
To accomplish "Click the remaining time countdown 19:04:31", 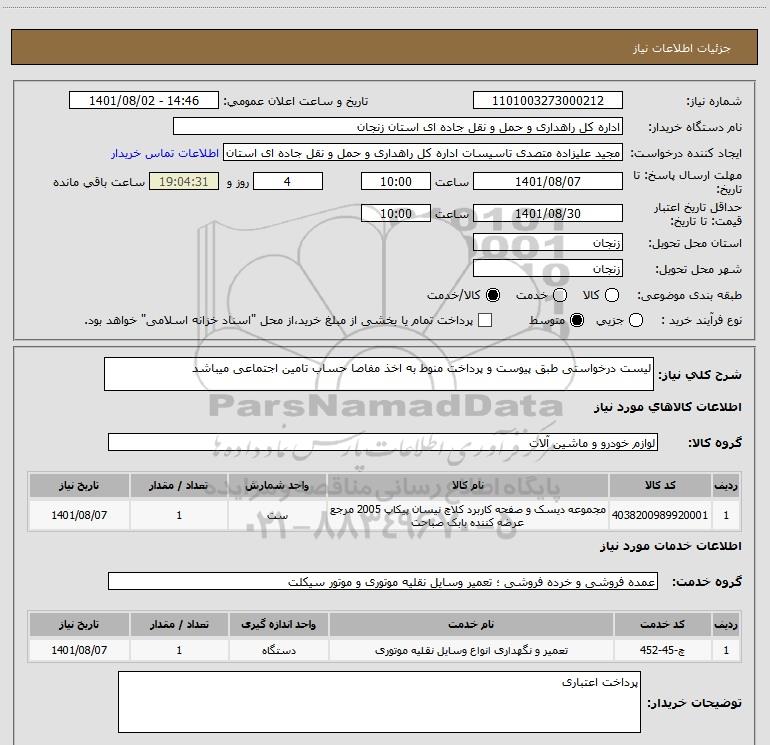I will (x=184, y=181).
